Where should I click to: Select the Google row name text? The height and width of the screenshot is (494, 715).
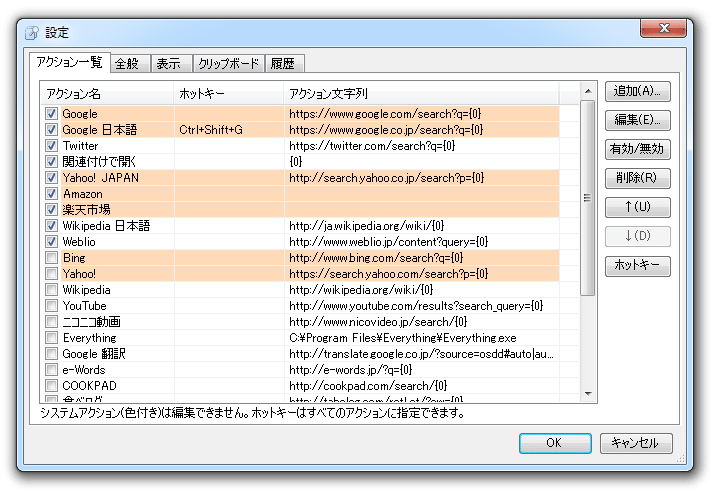click(x=80, y=114)
